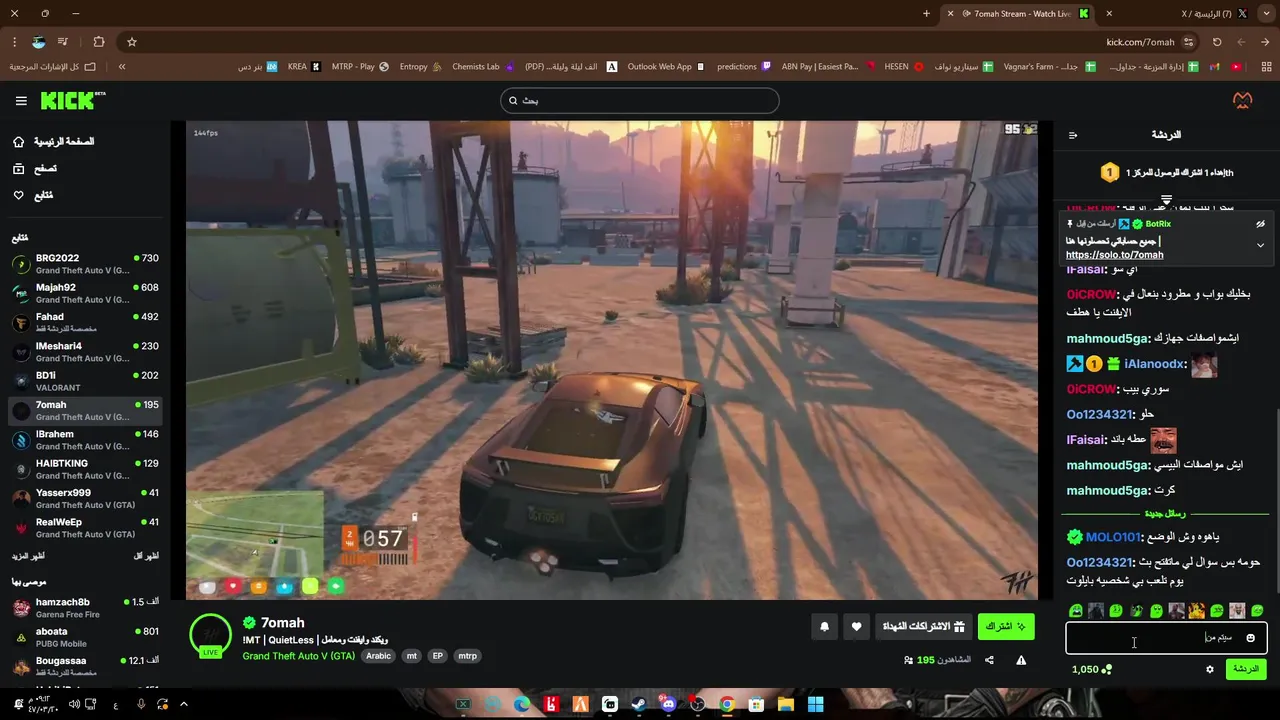This screenshot has width=1280, height=720.
Task: Open chat settings gear icon
Action: coord(1210,669)
